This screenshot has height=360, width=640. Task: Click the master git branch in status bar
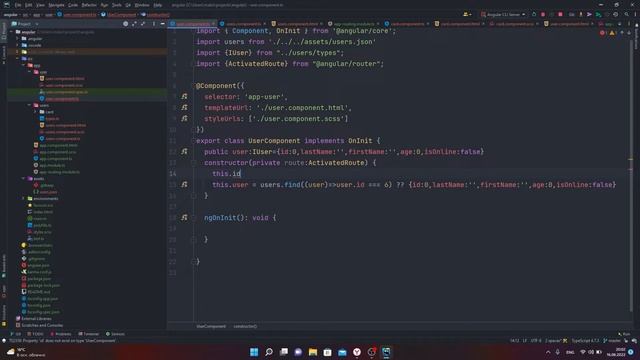pyautogui.click(x=612, y=340)
